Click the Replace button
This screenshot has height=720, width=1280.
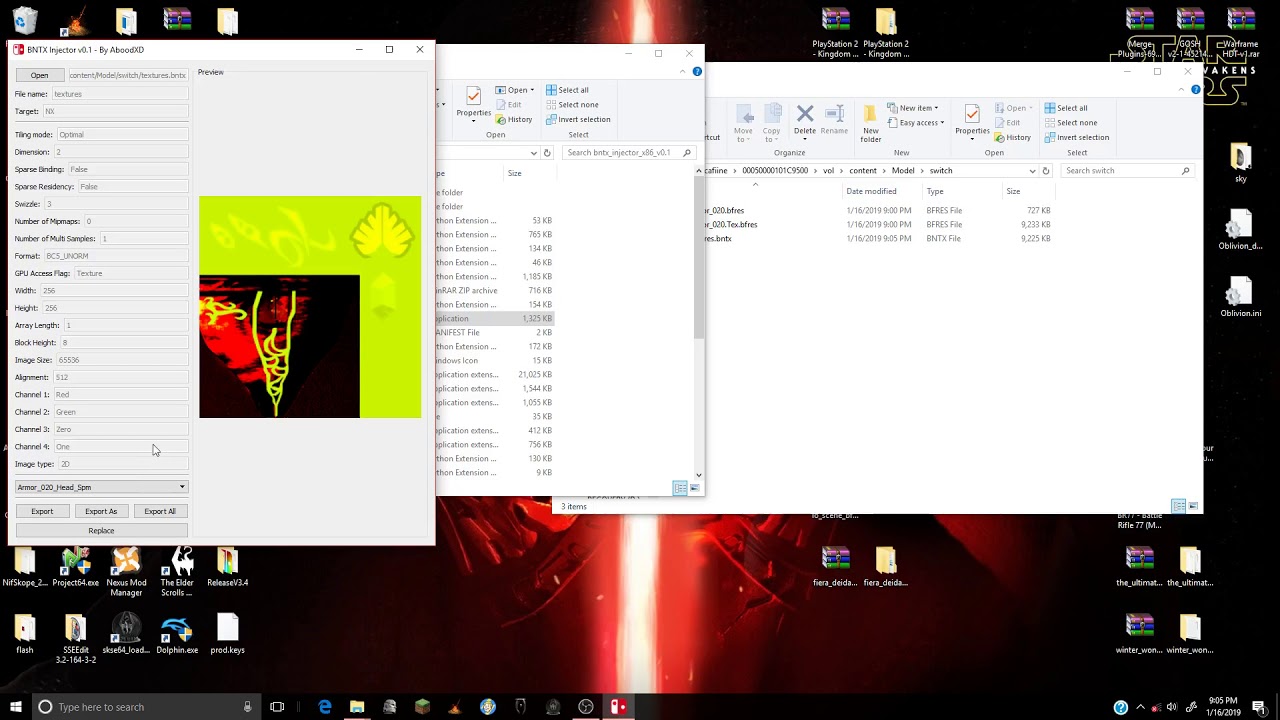[101, 530]
